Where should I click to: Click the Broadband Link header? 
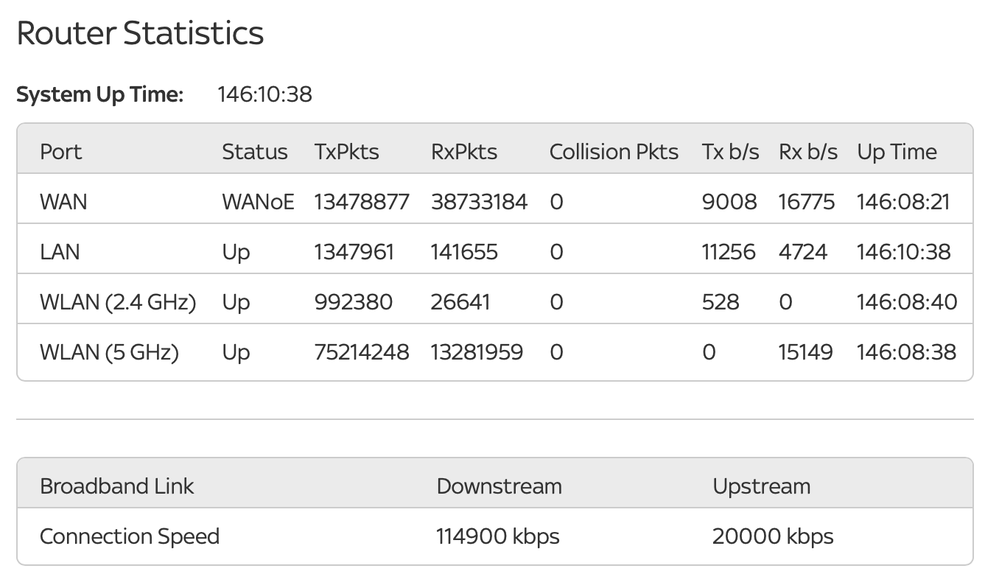pos(117,487)
